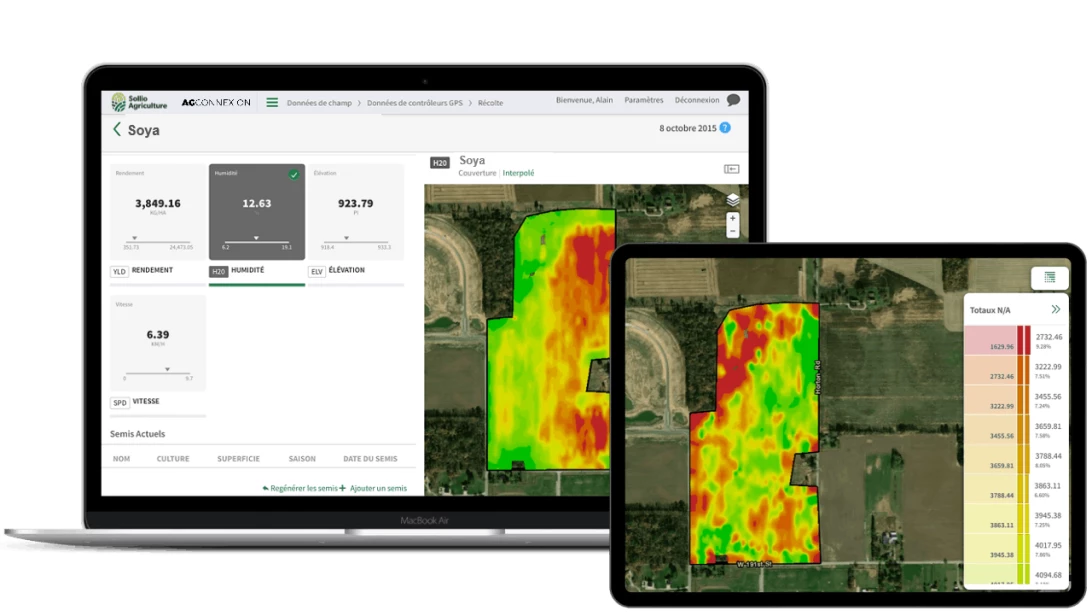Sort table by DATE DU SEMIS column

370,459
